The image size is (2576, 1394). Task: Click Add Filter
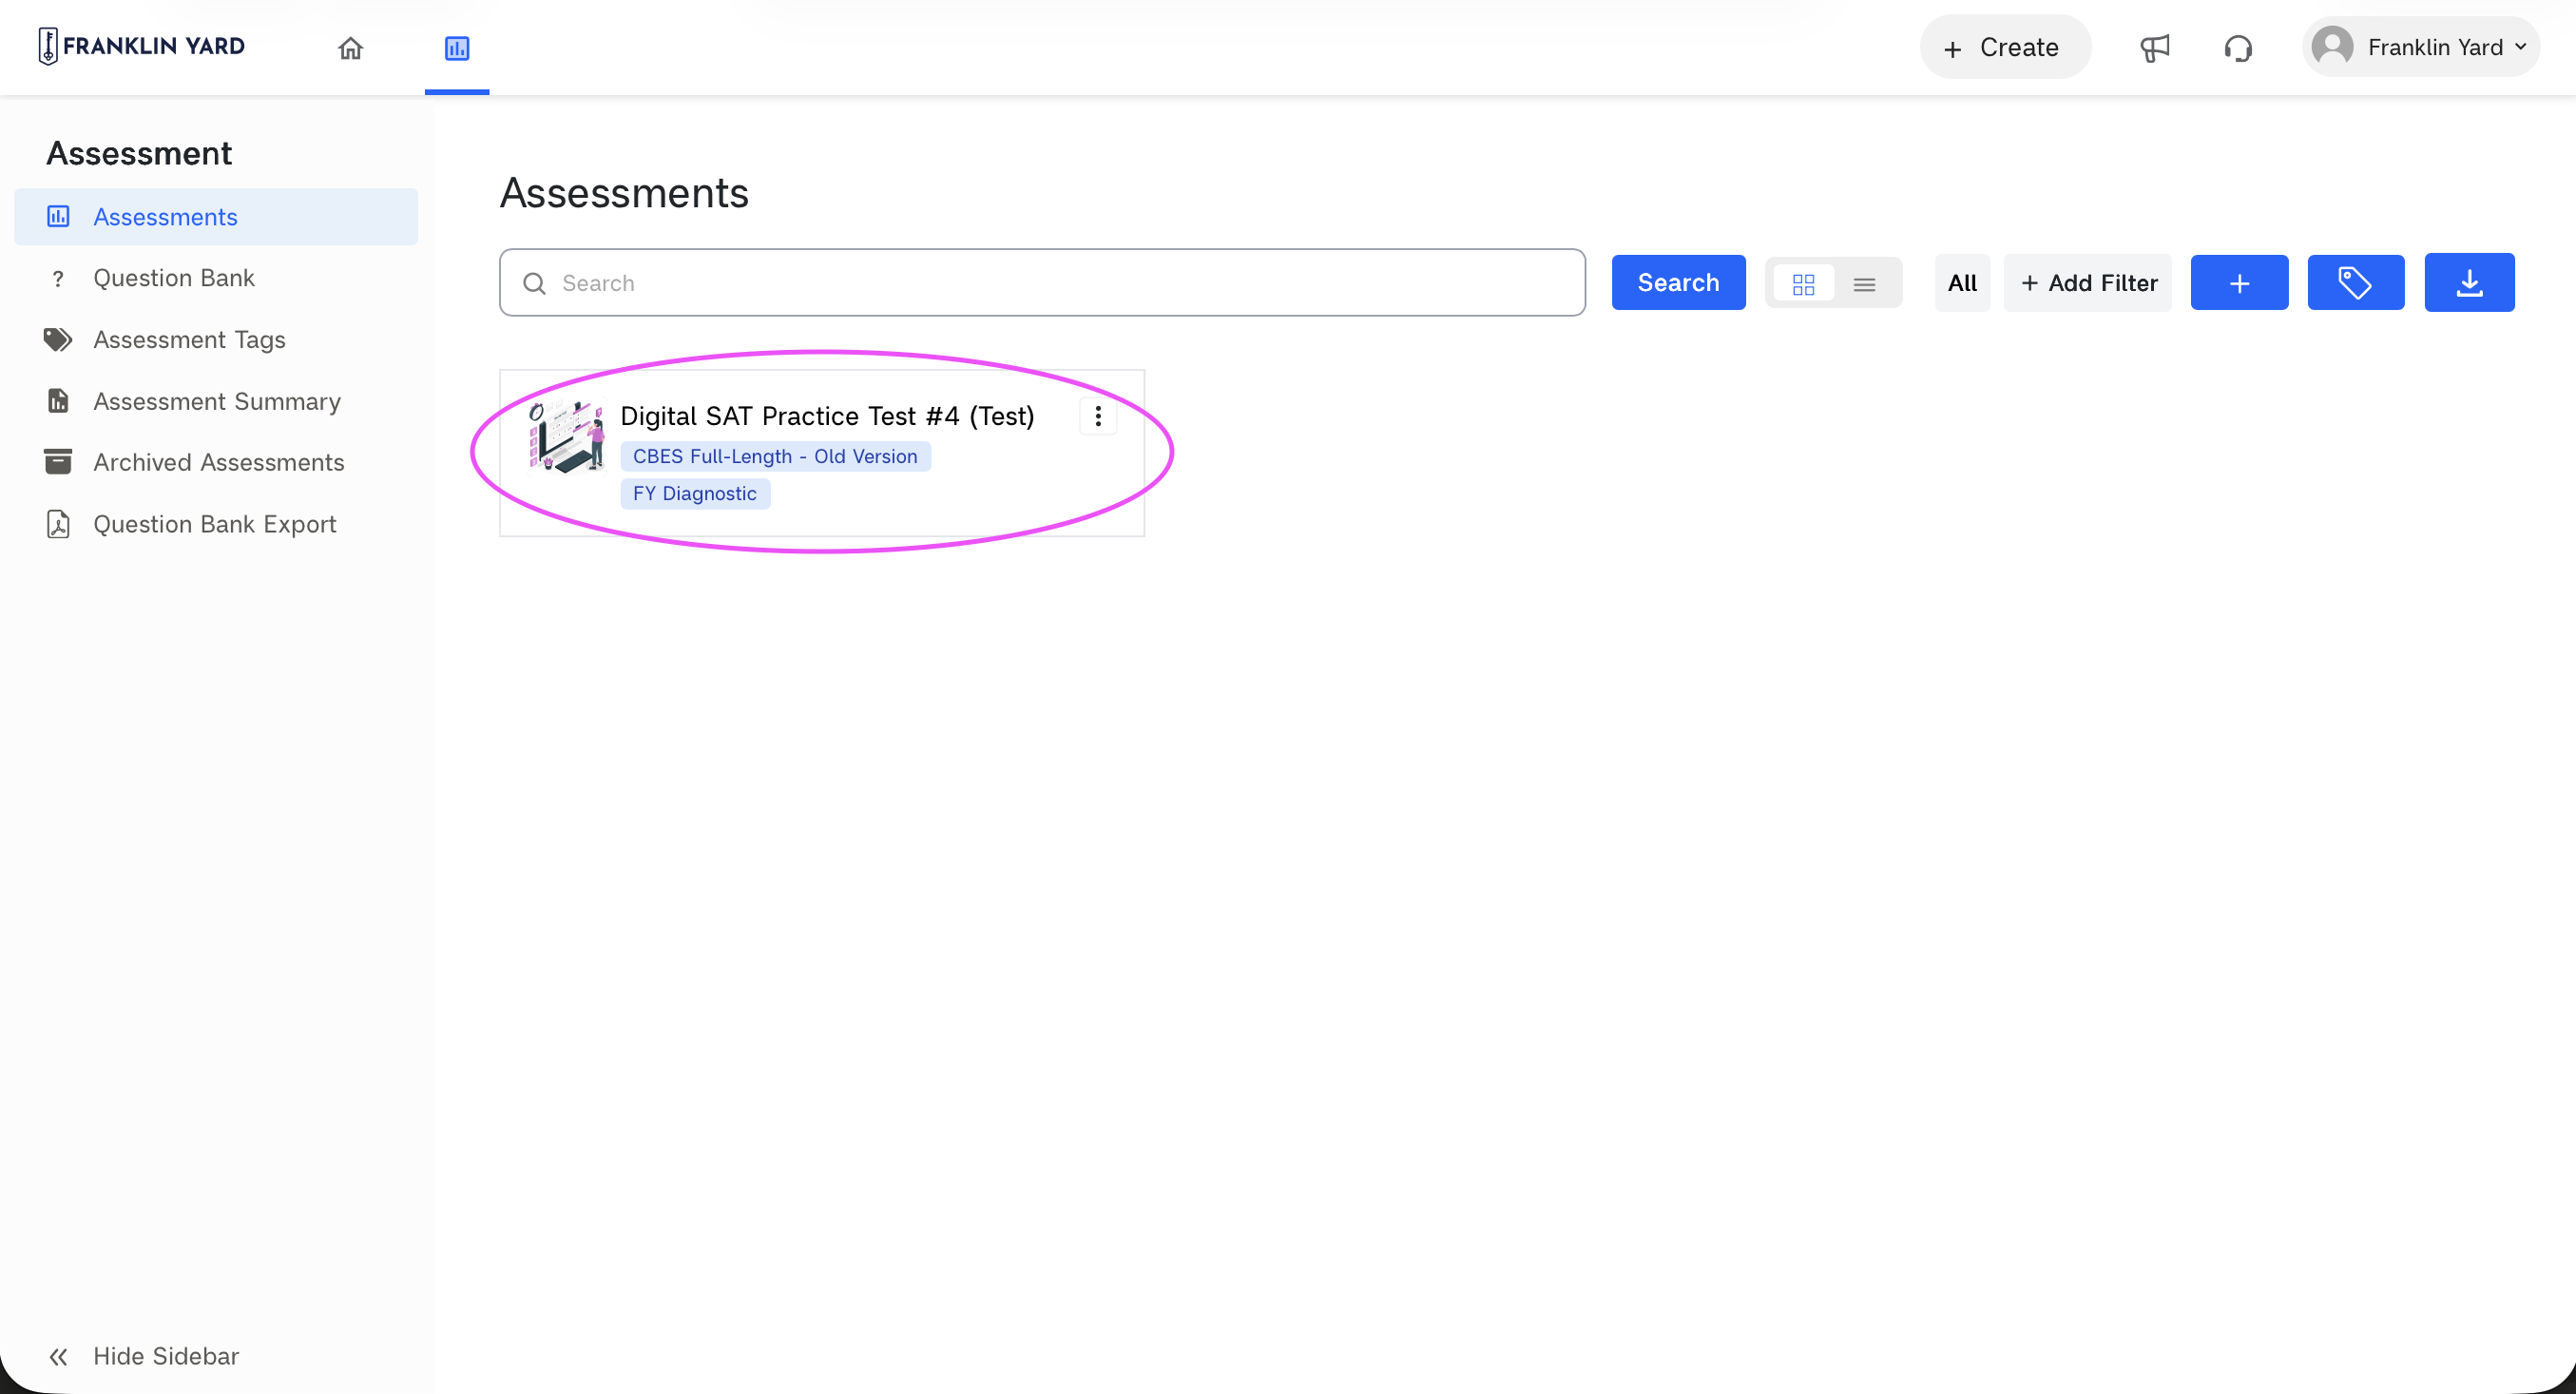2088,283
